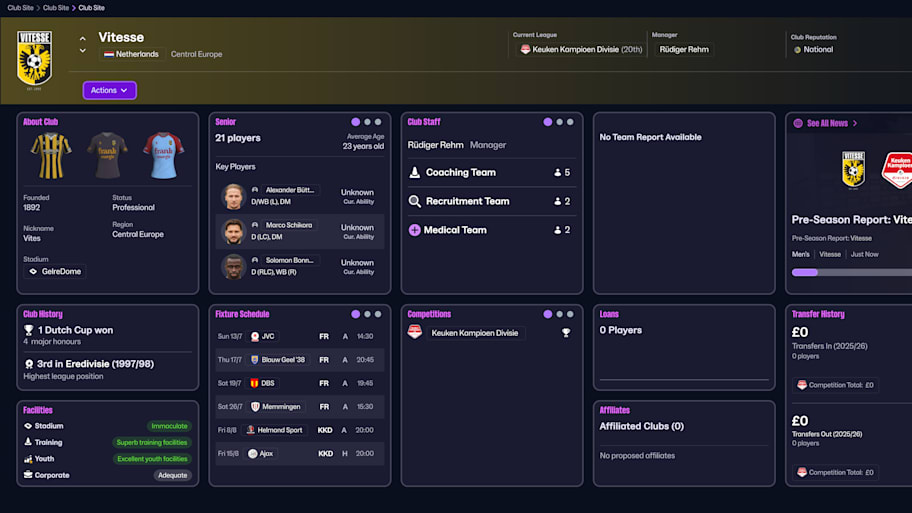This screenshot has height=513, width=912.
Task: Click the highest league position medal icon
Action: (x=29, y=364)
